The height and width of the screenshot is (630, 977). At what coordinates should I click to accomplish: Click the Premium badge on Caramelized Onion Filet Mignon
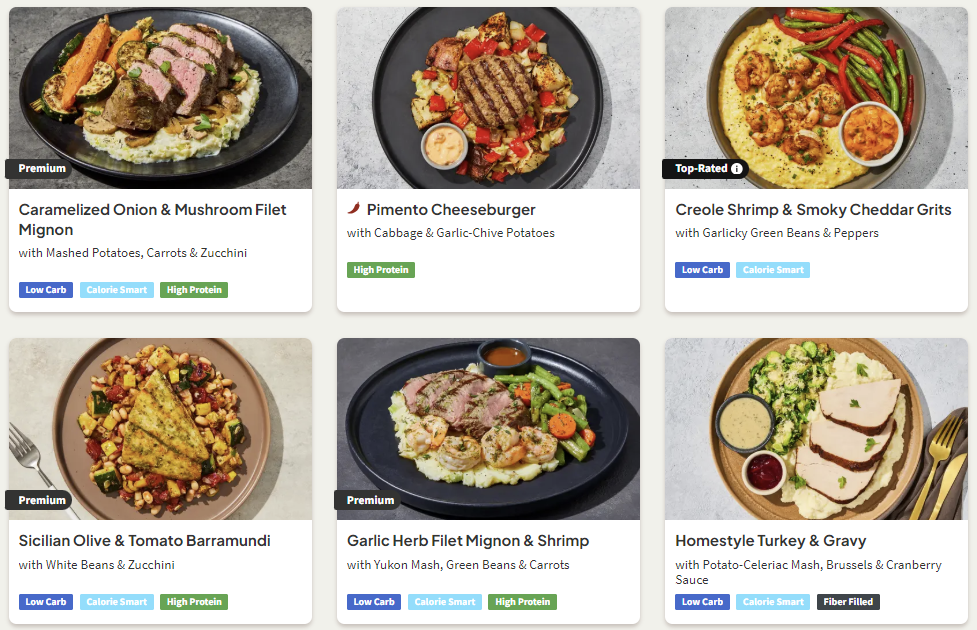click(41, 169)
